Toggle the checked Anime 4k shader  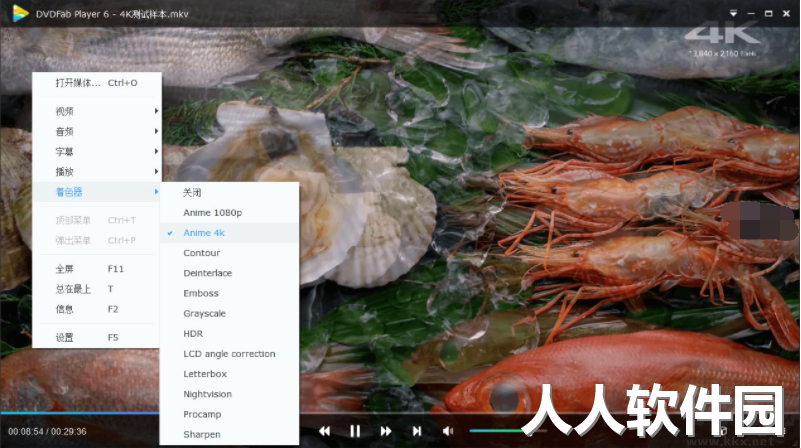(229, 233)
